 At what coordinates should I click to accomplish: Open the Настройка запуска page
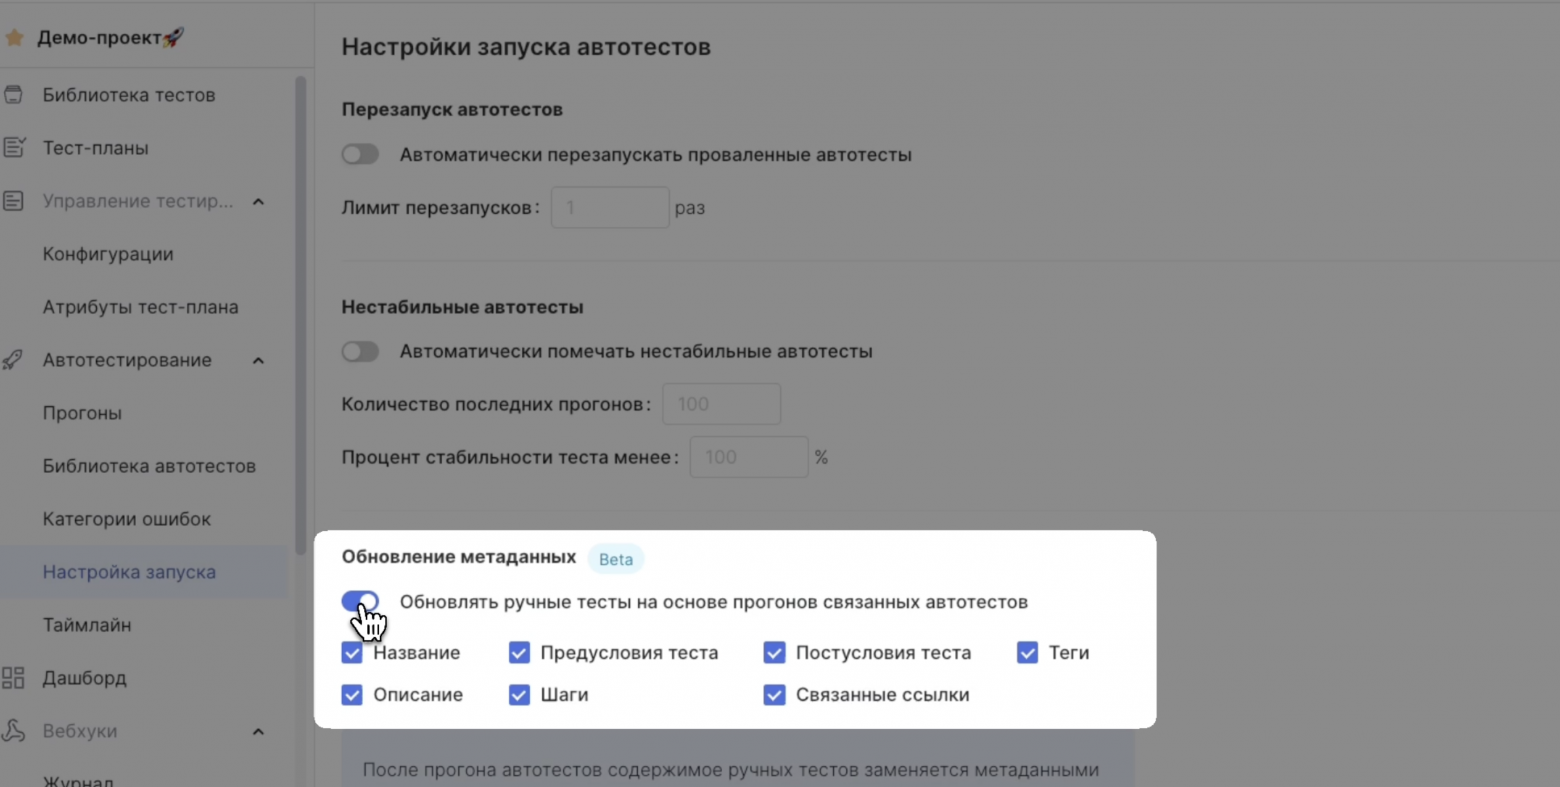click(x=113, y=572)
